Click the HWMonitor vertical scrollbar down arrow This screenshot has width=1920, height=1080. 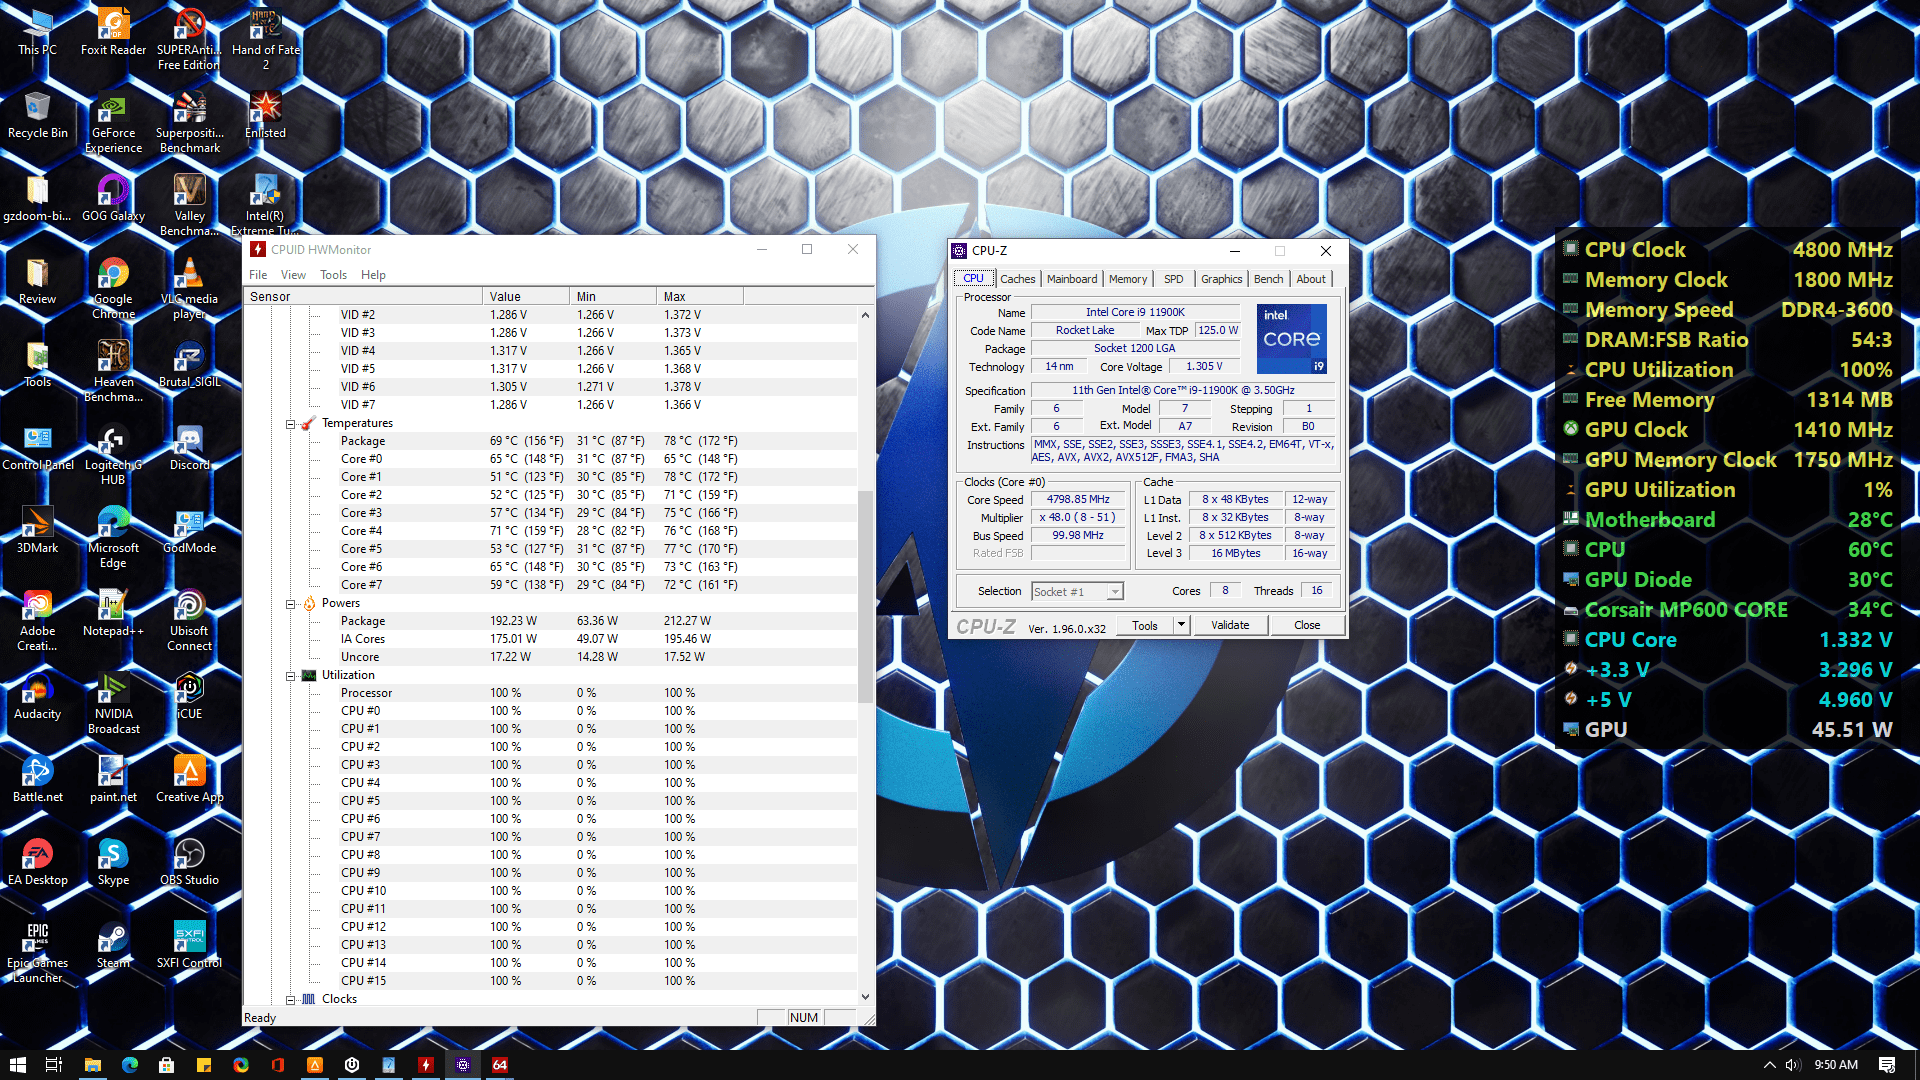[x=865, y=997]
